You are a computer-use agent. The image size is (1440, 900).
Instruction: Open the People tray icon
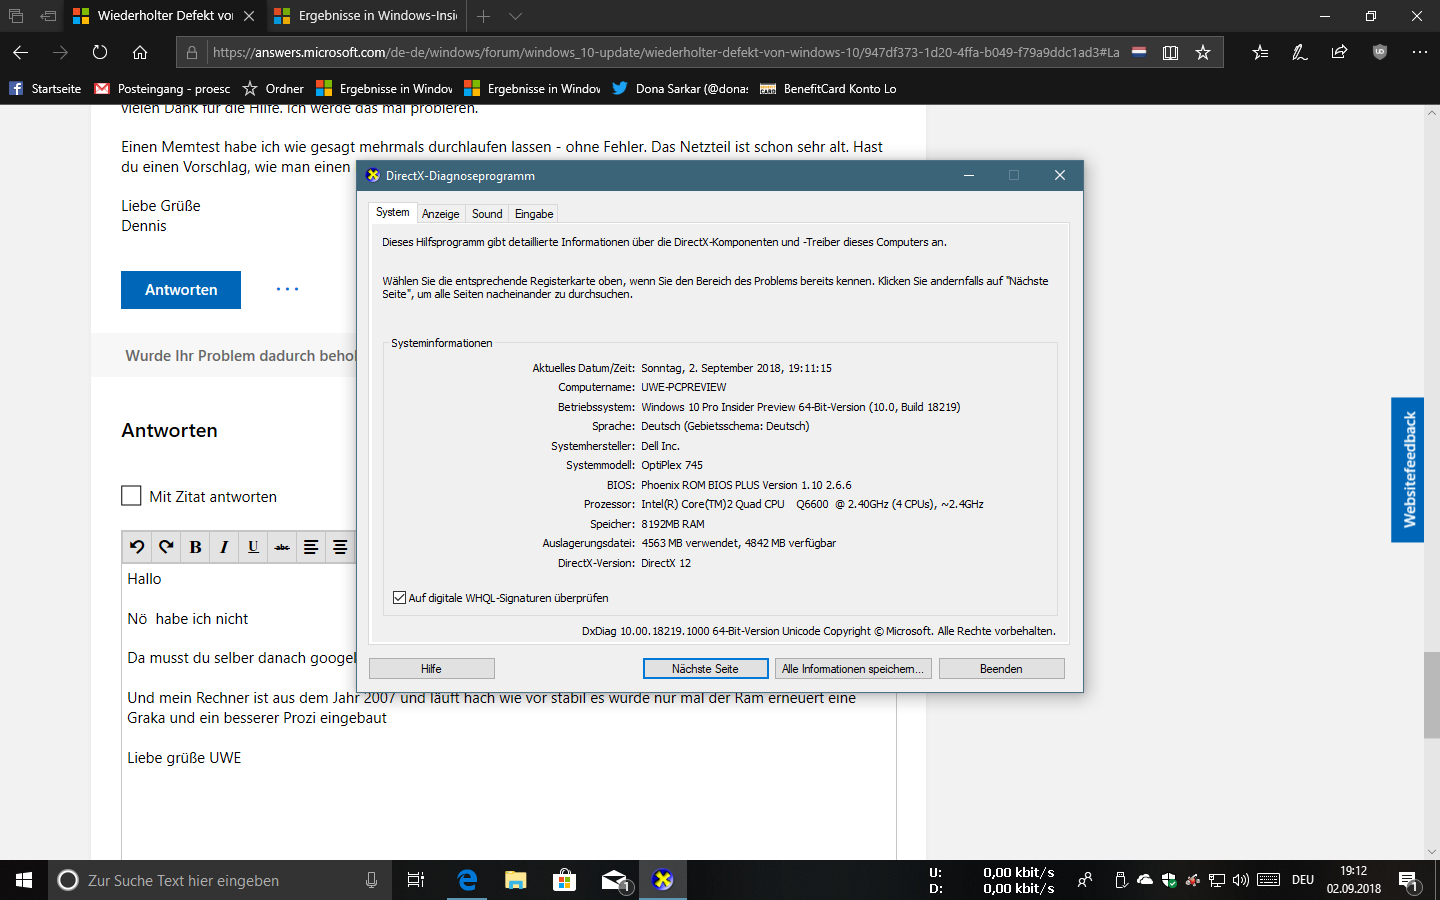tap(1085, 880)
